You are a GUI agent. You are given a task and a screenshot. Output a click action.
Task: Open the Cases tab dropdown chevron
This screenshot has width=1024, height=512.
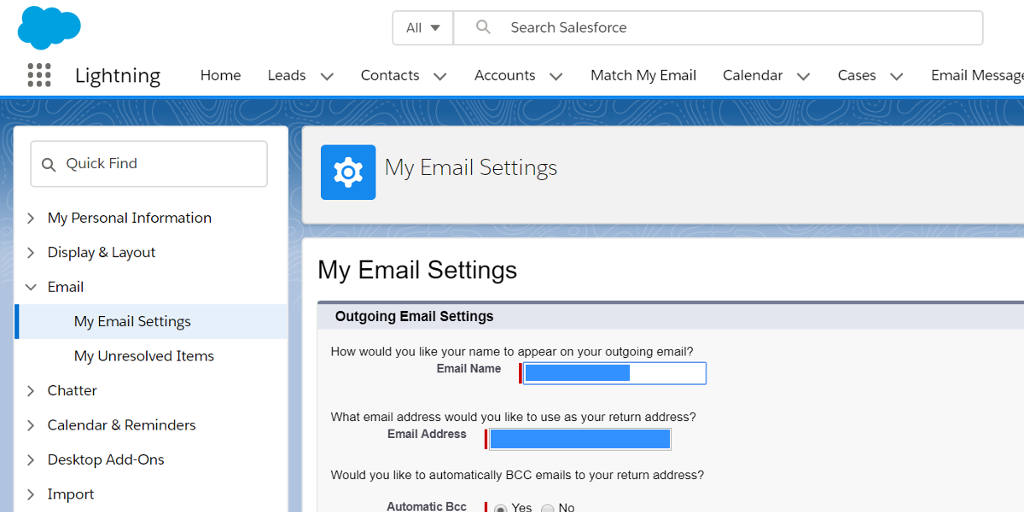point(897,76)
